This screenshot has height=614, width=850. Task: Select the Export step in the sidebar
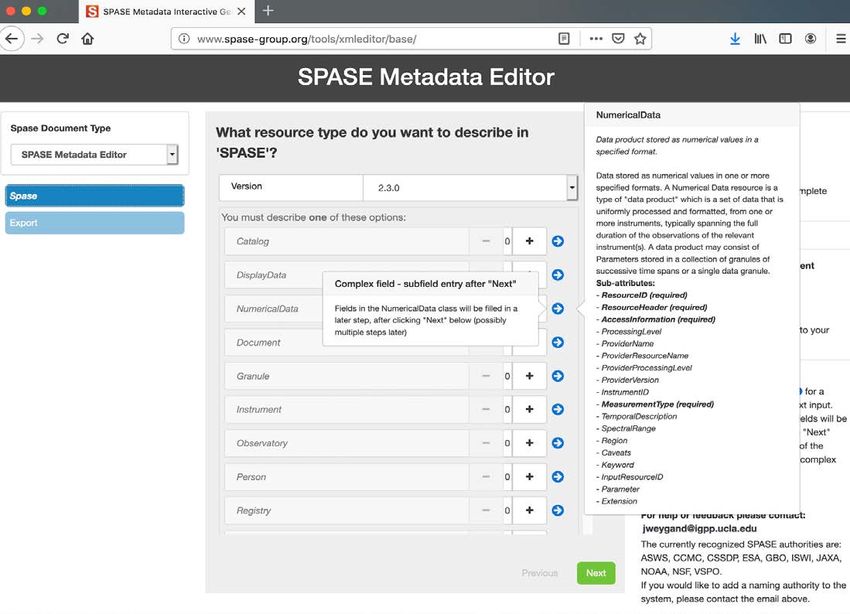pos(94,223)
